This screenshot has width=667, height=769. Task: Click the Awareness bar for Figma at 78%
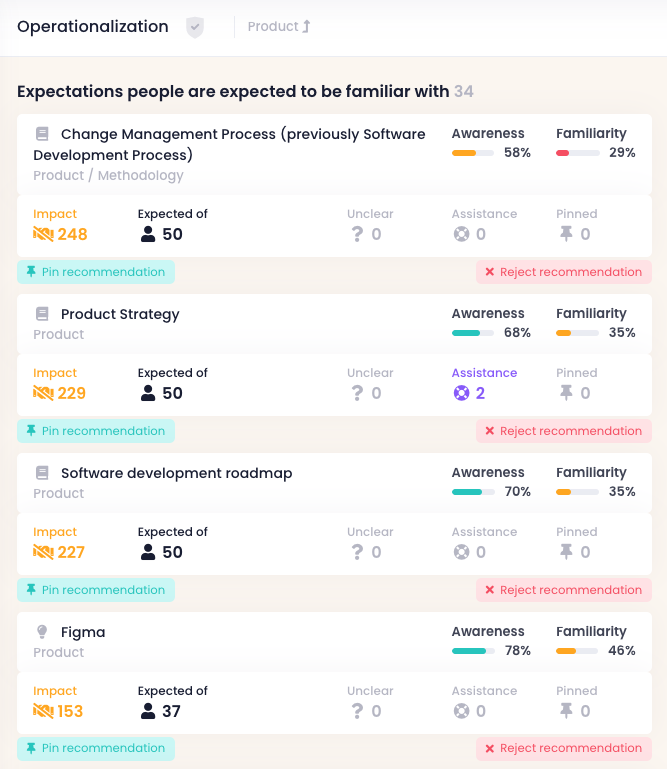[473, 651]
